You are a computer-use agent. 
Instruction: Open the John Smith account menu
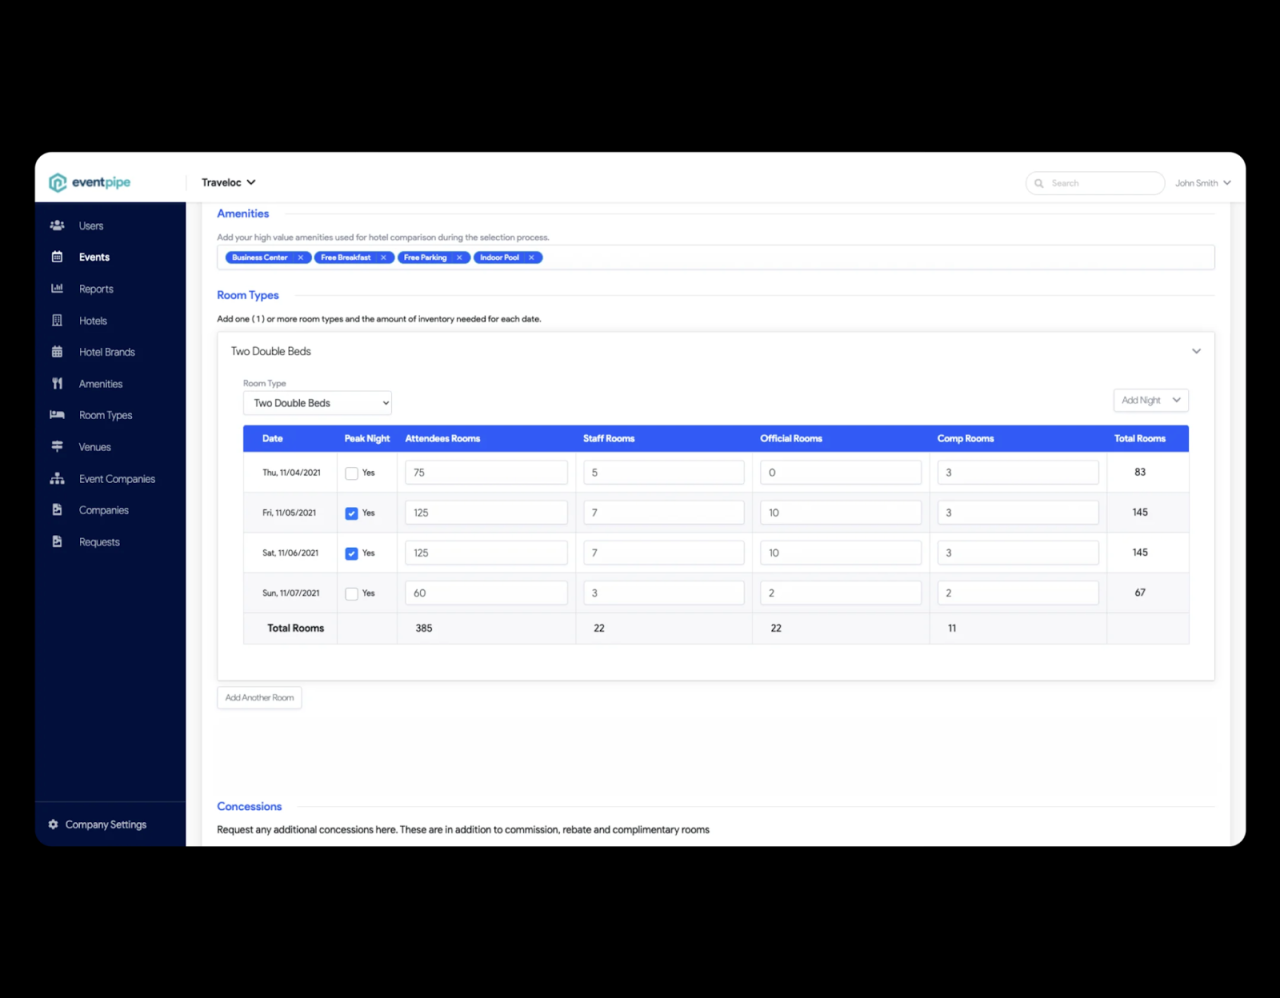[x=1202, y=183]
